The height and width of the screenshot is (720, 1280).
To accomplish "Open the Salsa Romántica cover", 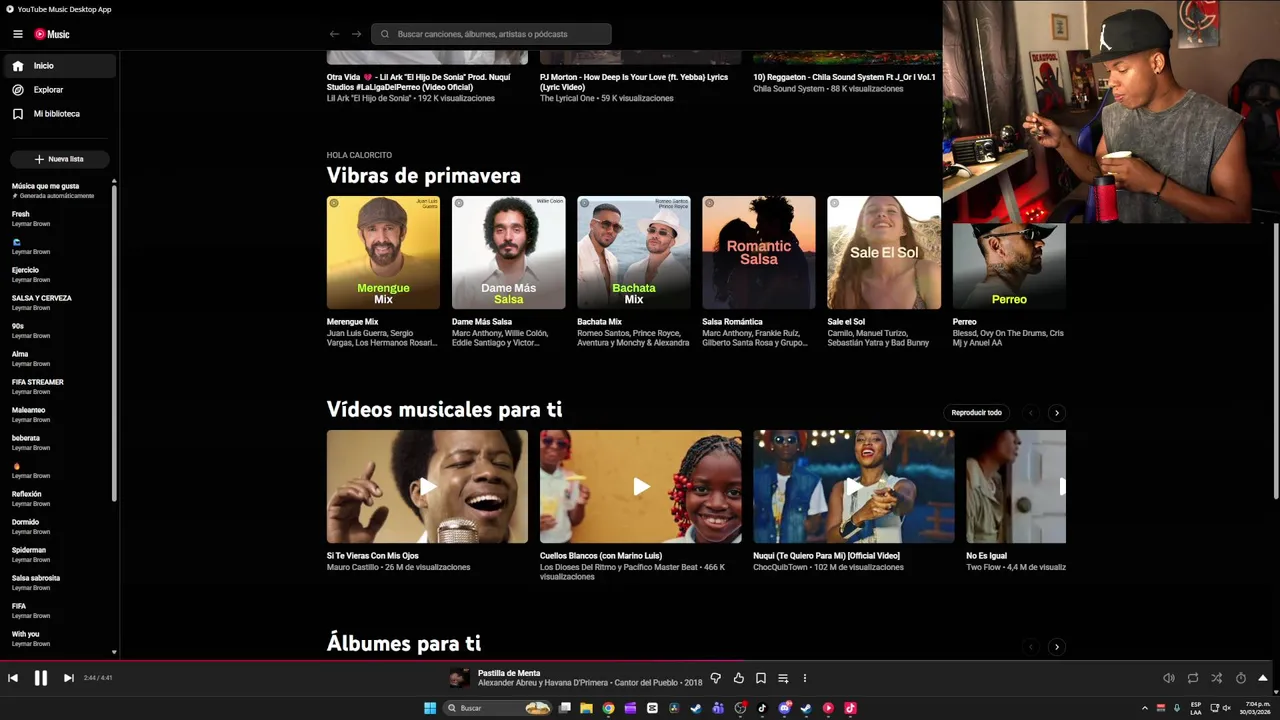I will (758, 252).
